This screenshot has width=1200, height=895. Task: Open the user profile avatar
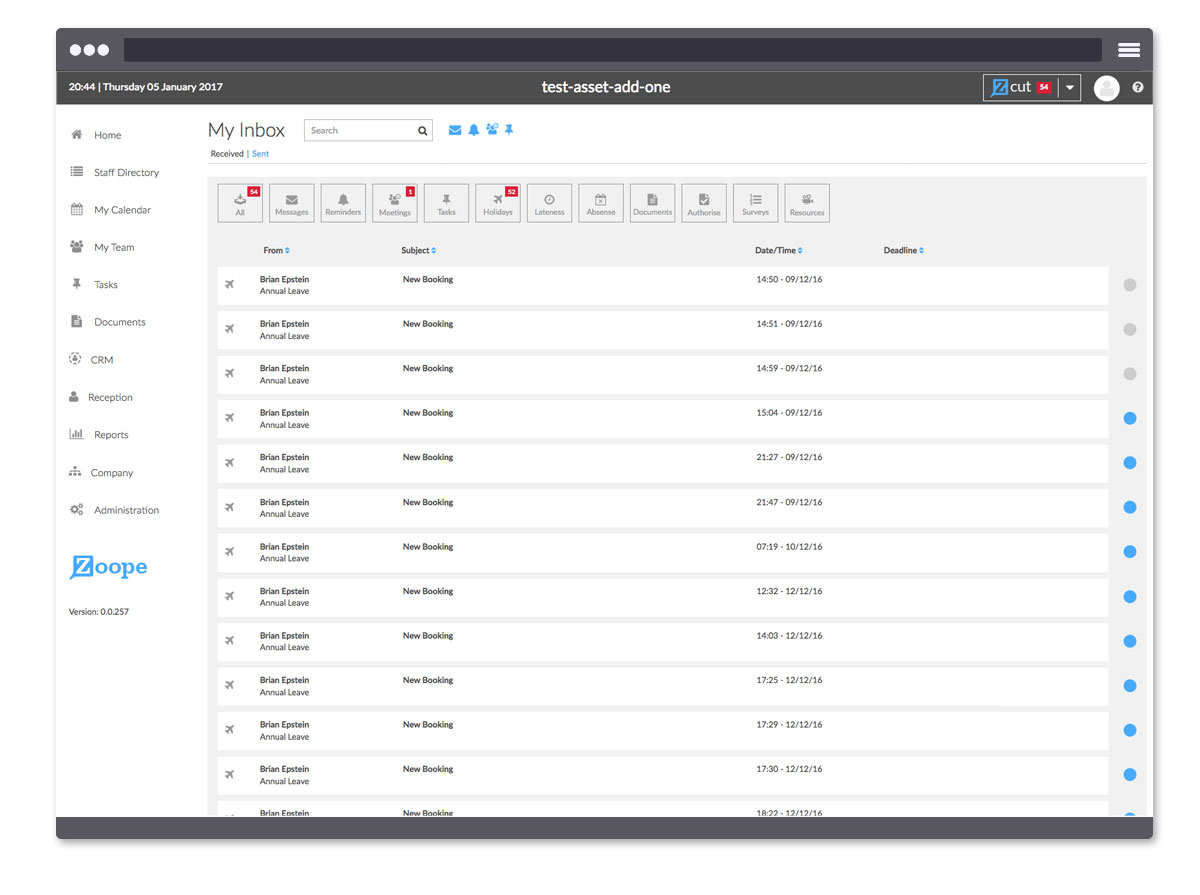coord(1106,88)
